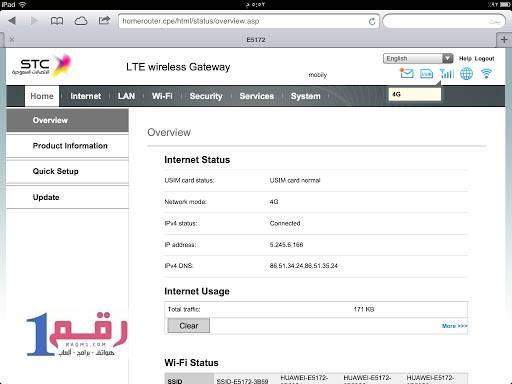The width and height of the screenshot is (512, 384).
Task: Go back with Safari back arrow
Action: [12, 21]
